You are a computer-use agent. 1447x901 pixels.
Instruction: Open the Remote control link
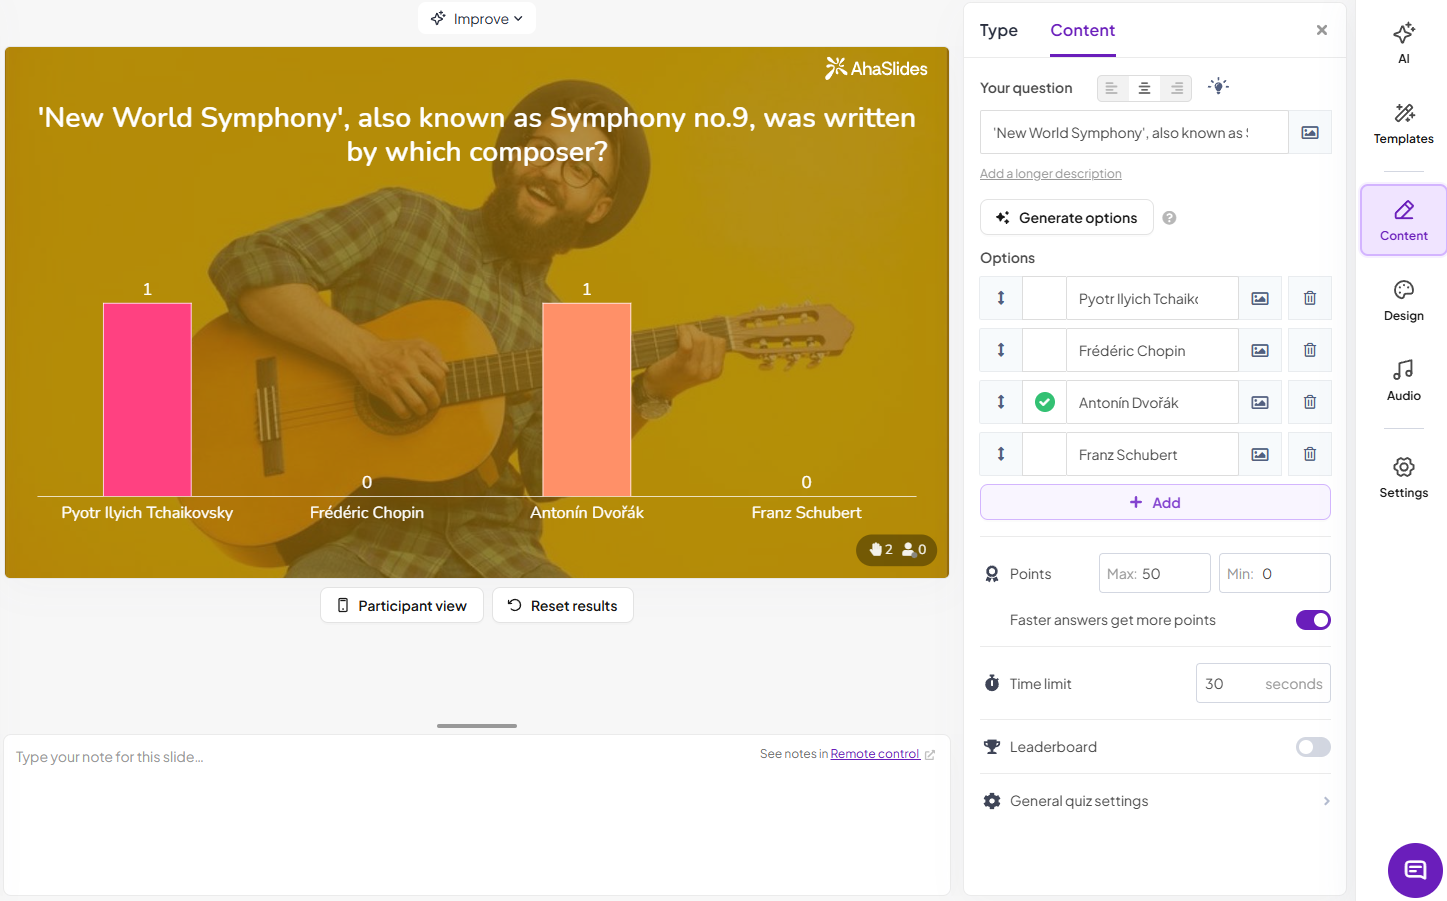pos(875,754)
